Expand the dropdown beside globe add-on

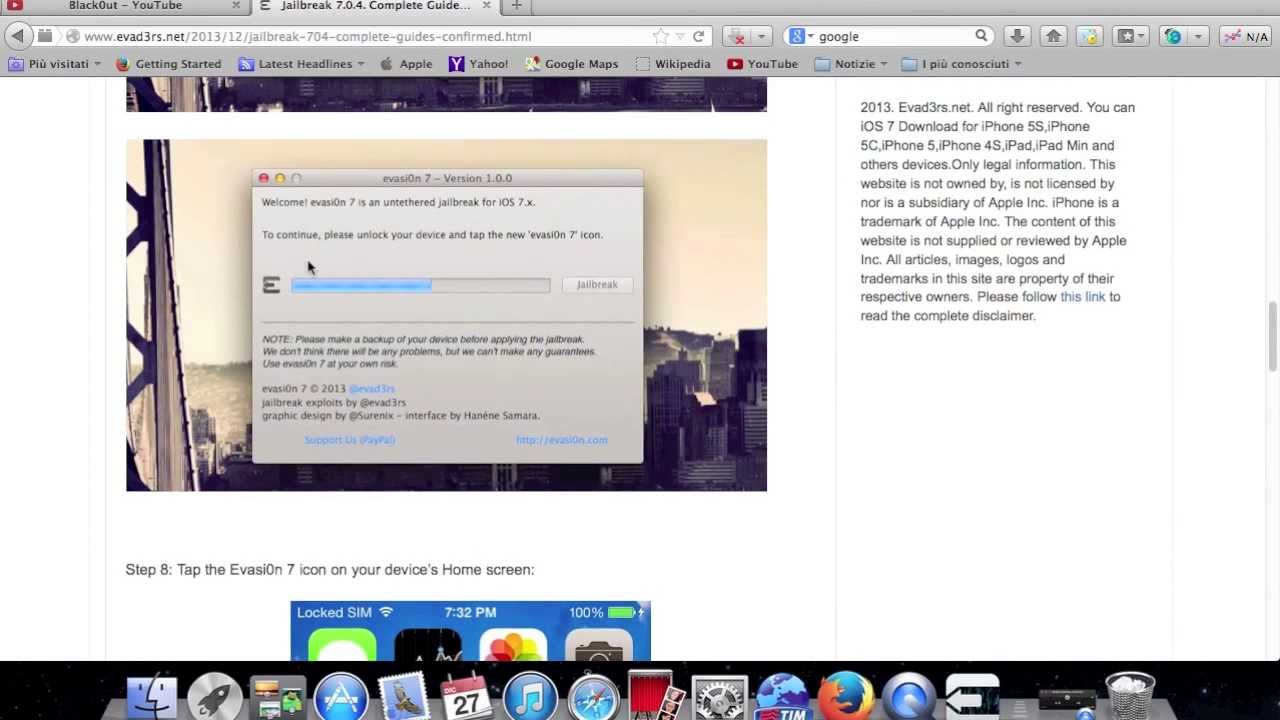(1198, 36)
